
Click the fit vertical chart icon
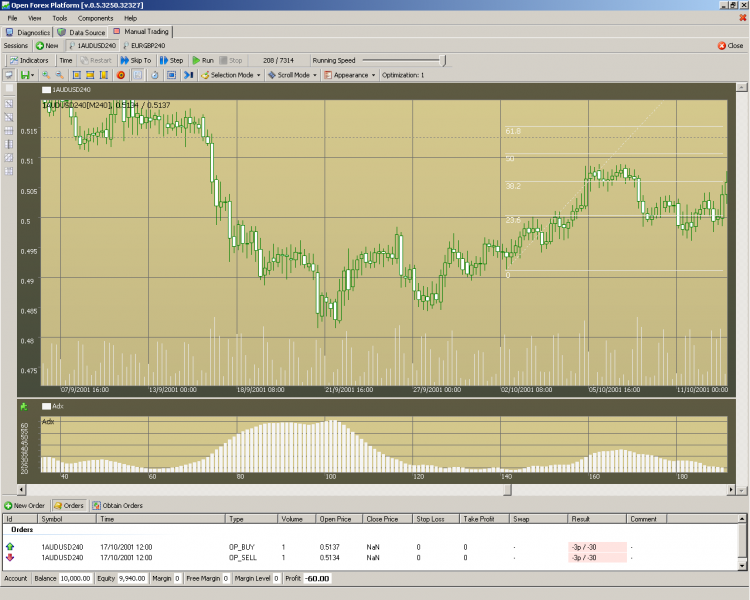coord(103,75)
